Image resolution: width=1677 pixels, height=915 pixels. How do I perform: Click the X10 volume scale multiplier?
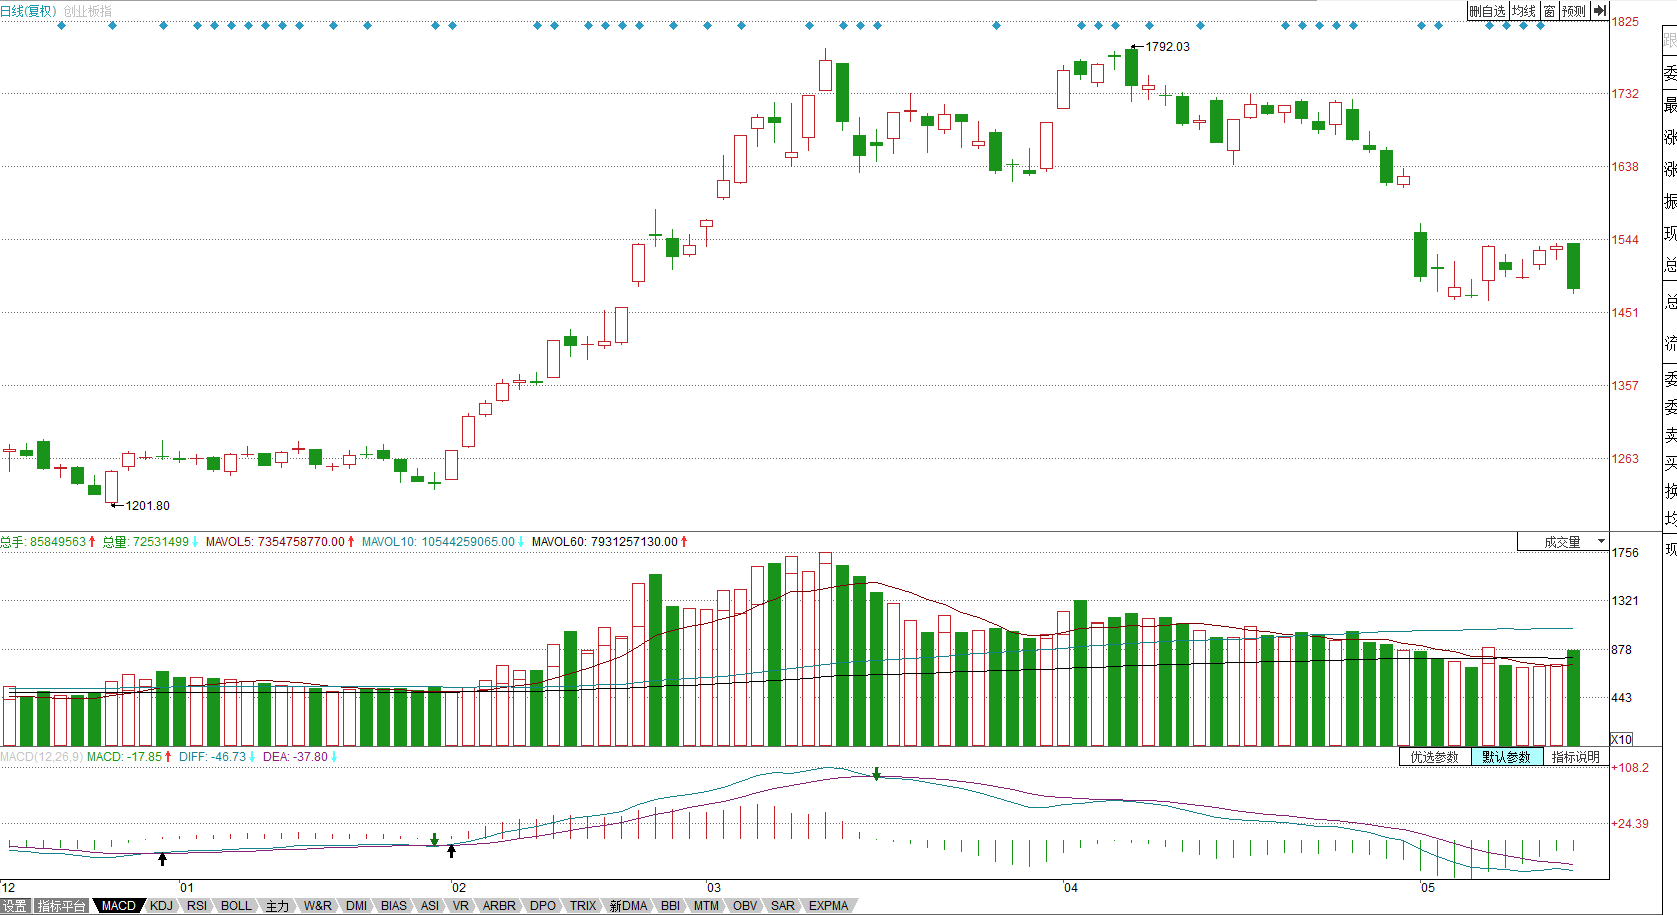pyautogui.click(x=1621, y=740)
